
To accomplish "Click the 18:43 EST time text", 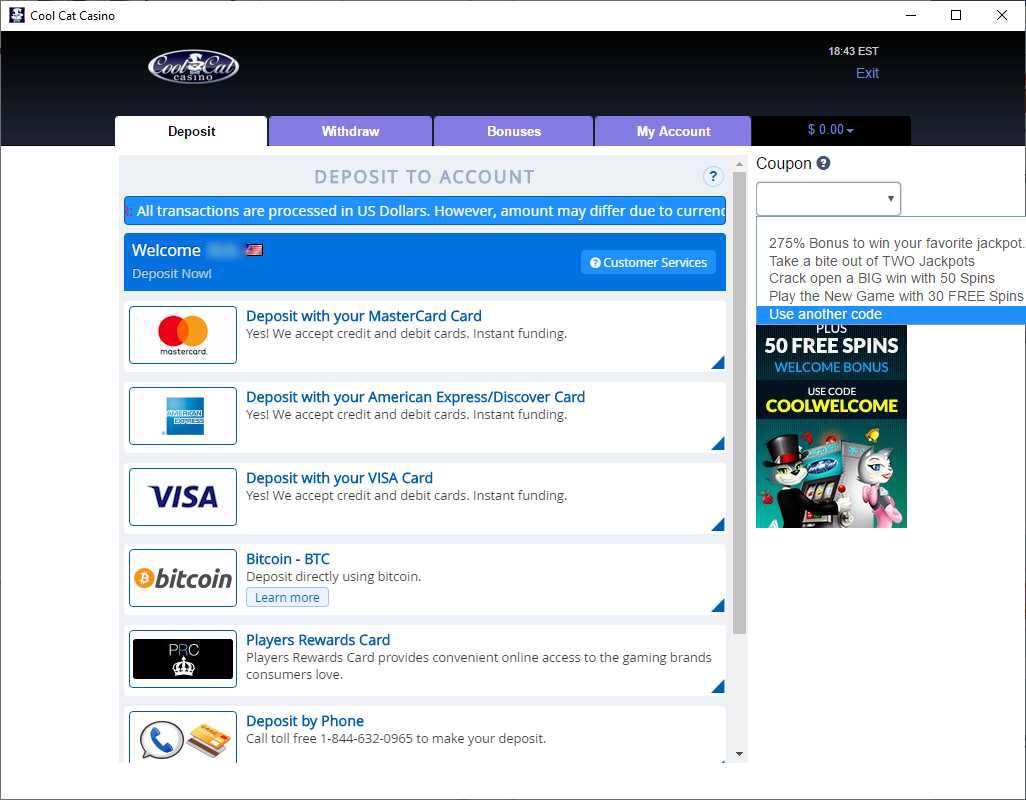I will point(853,51).
